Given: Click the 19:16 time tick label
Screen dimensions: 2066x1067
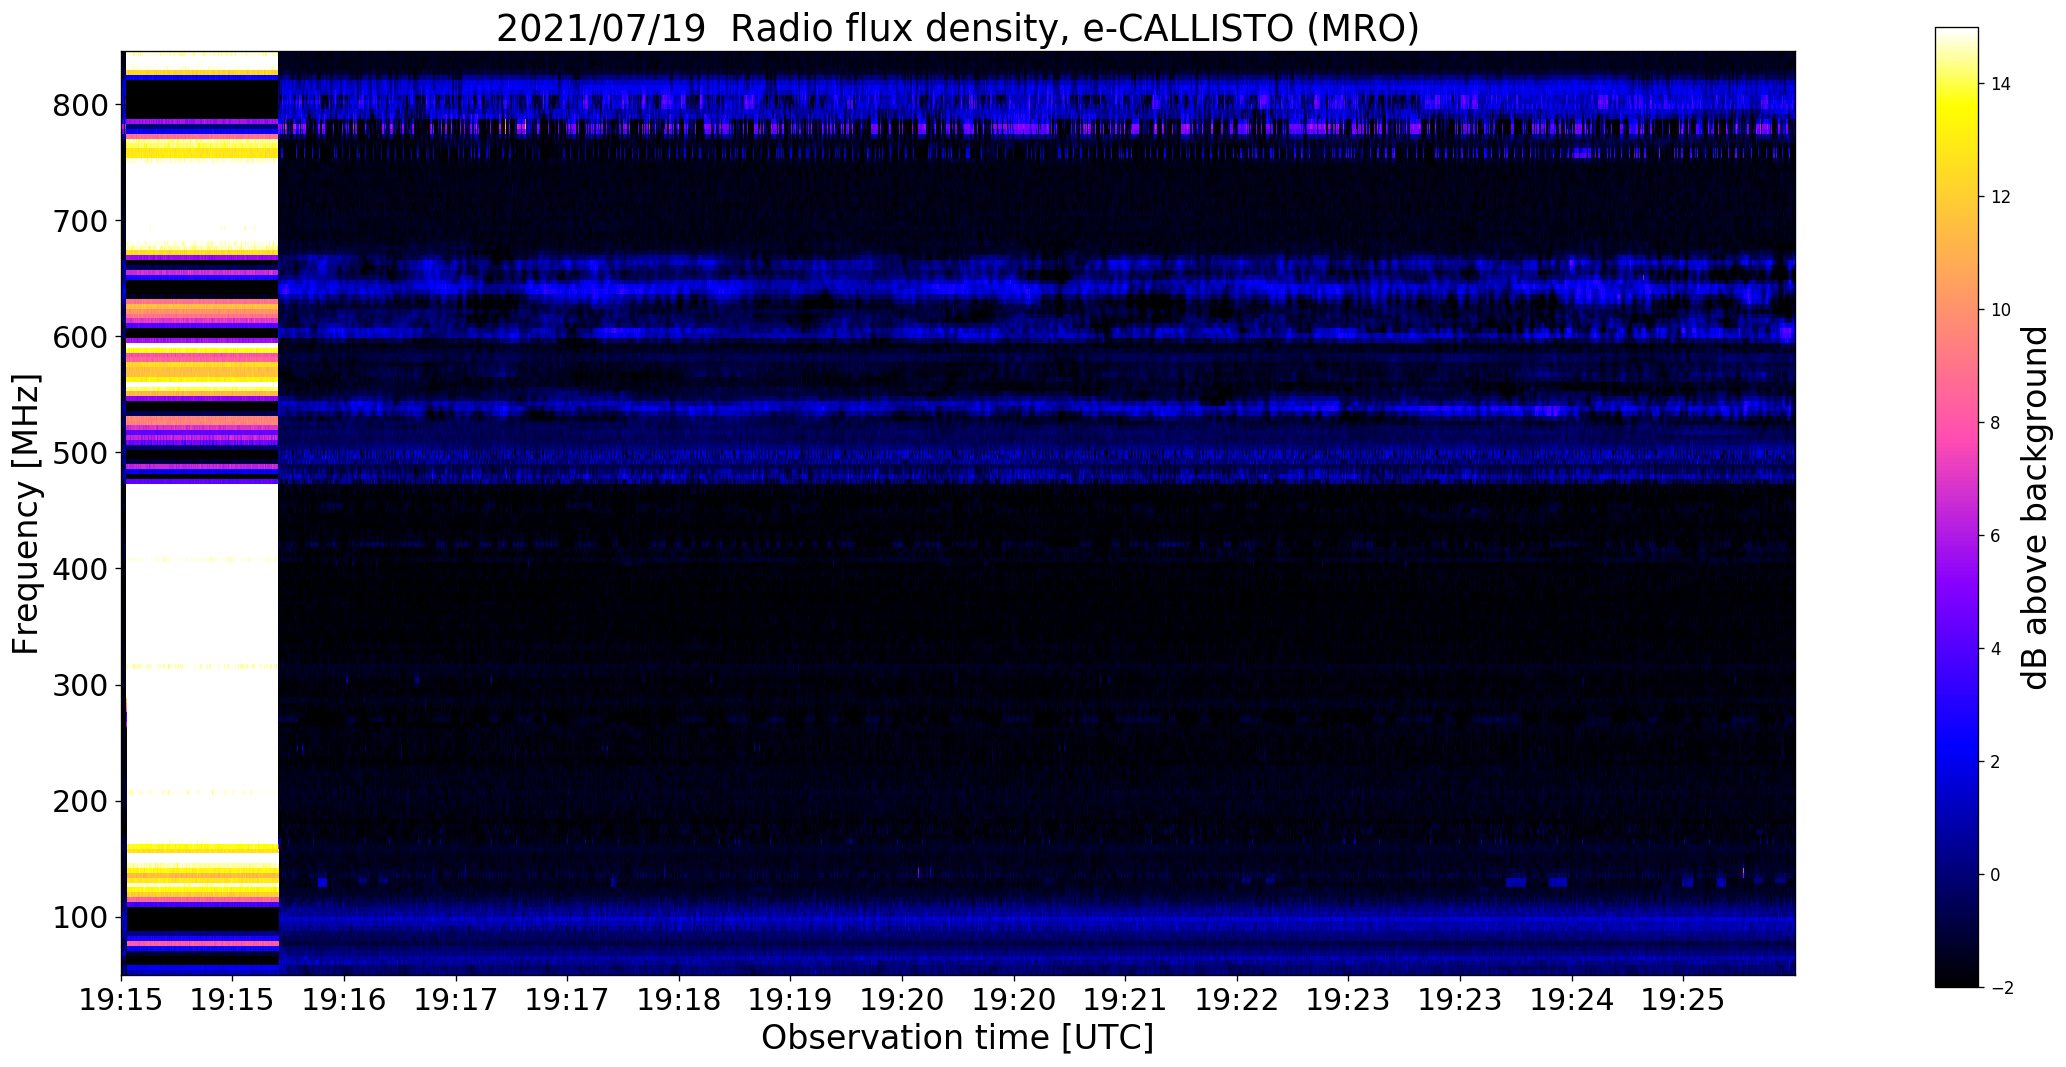Looking at the screenshot, I should click(345, 1000).
